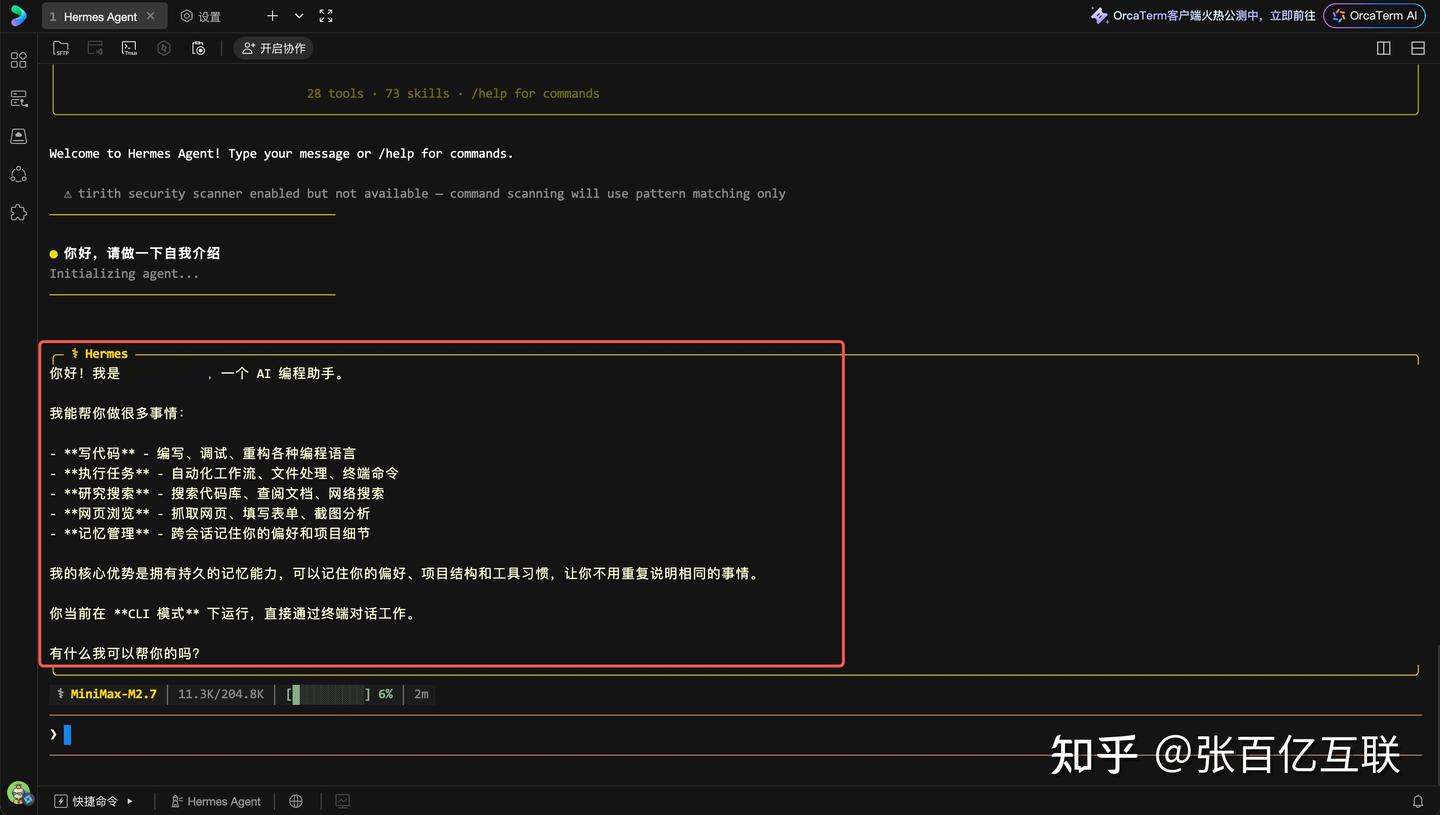Click the 开启协作 collaboration button
The width and height of the screenshot is (1440, 815).
click(x=273, y=47)
